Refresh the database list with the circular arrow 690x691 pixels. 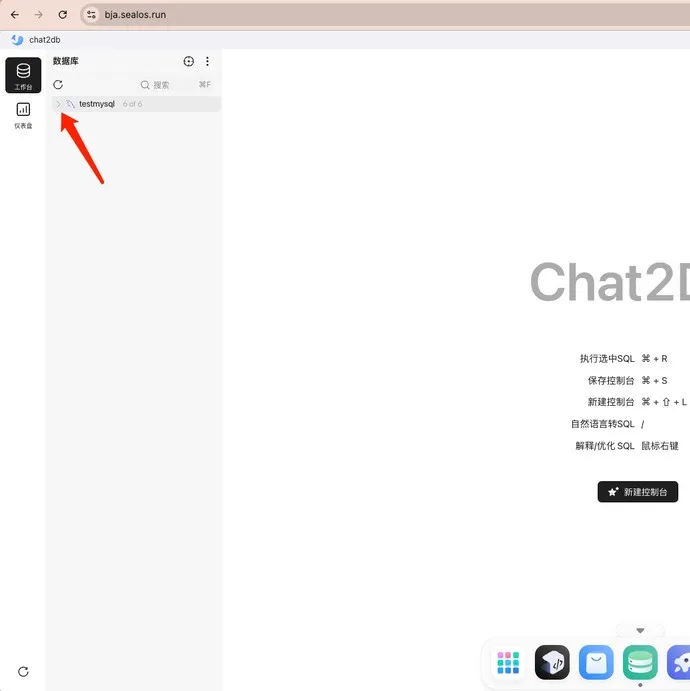[58, 85]
